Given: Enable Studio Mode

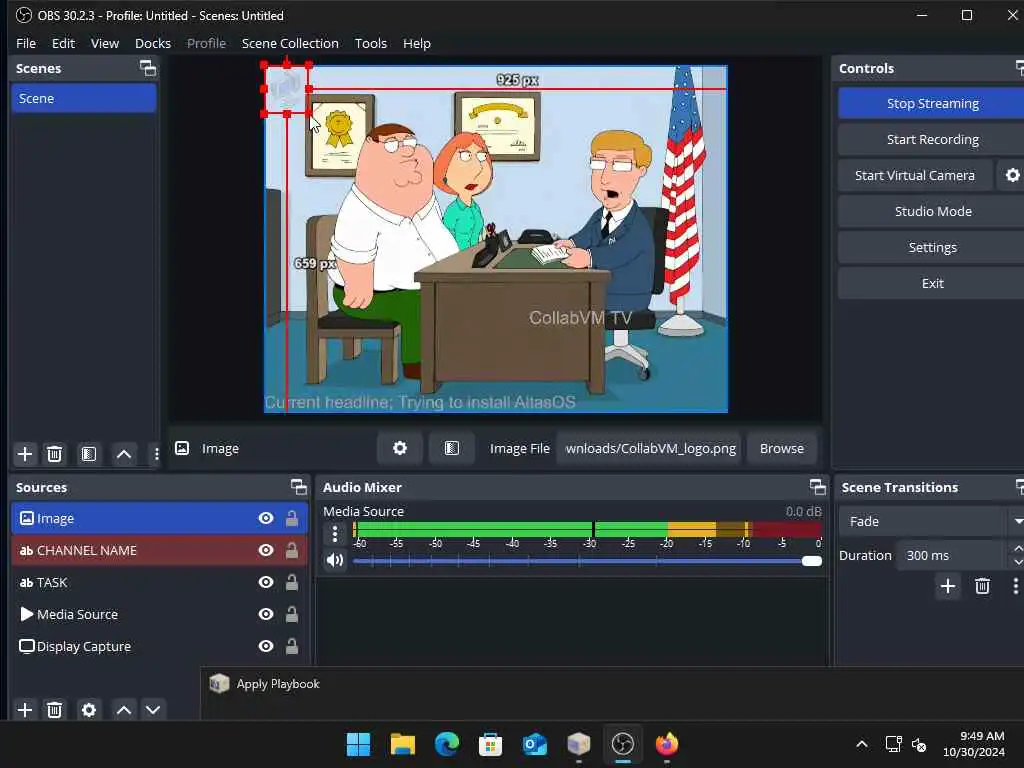Looking at the screenshot, I should click(932, 211).
